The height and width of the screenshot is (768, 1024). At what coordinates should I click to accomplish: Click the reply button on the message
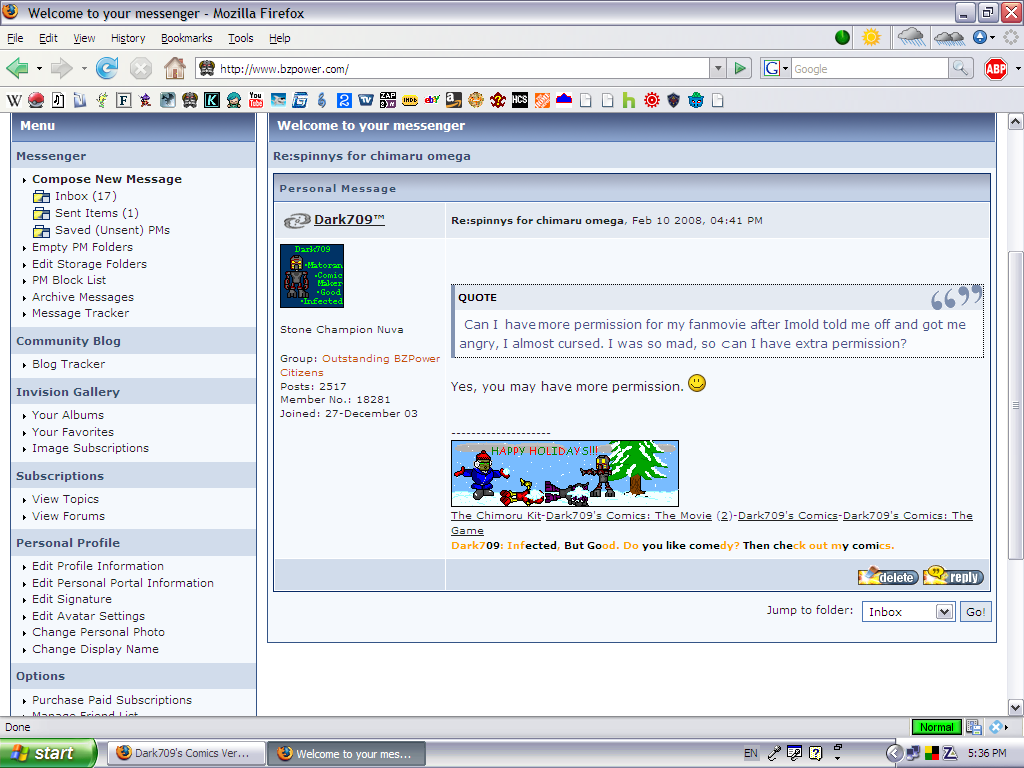952,576
